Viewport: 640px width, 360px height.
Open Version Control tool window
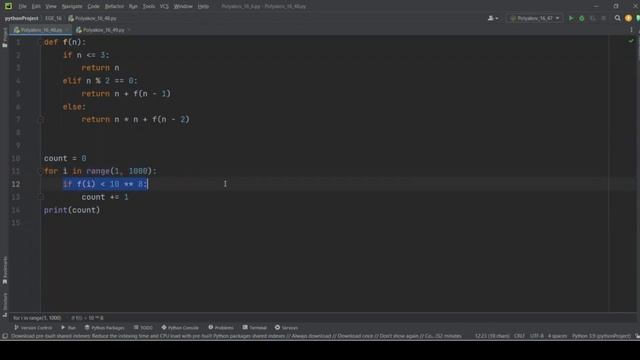point(33,328)
